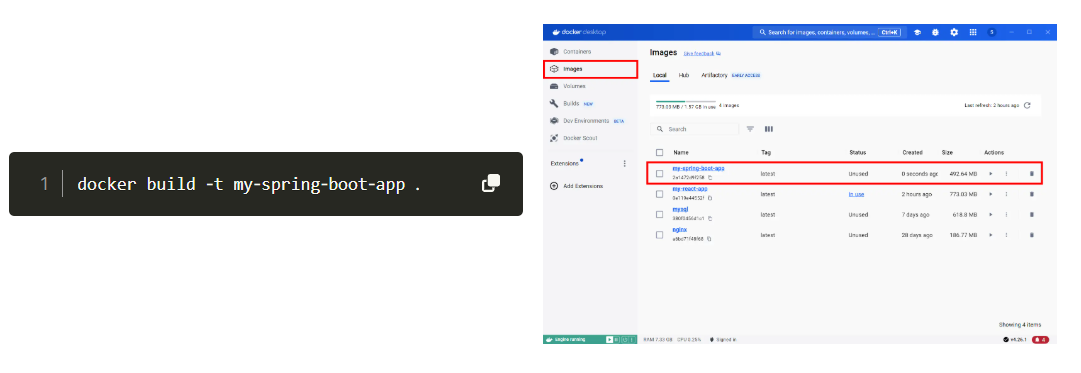This screenshot has width=1081, height=373.
Task: Sort images by Size column
Action: [947, 152]
